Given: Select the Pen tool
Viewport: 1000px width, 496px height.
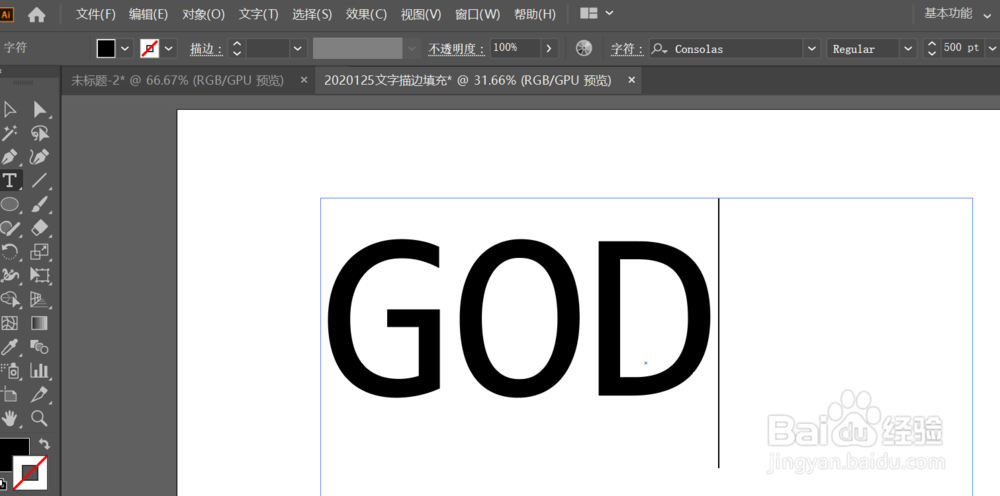Looking at the screenshot, I should coord(10,157).
